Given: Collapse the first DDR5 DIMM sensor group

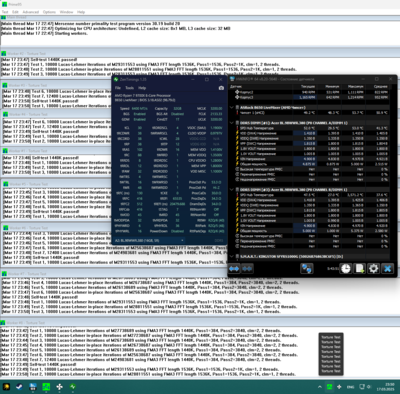Looking at the screenshot, I should (x=232, y=123).
